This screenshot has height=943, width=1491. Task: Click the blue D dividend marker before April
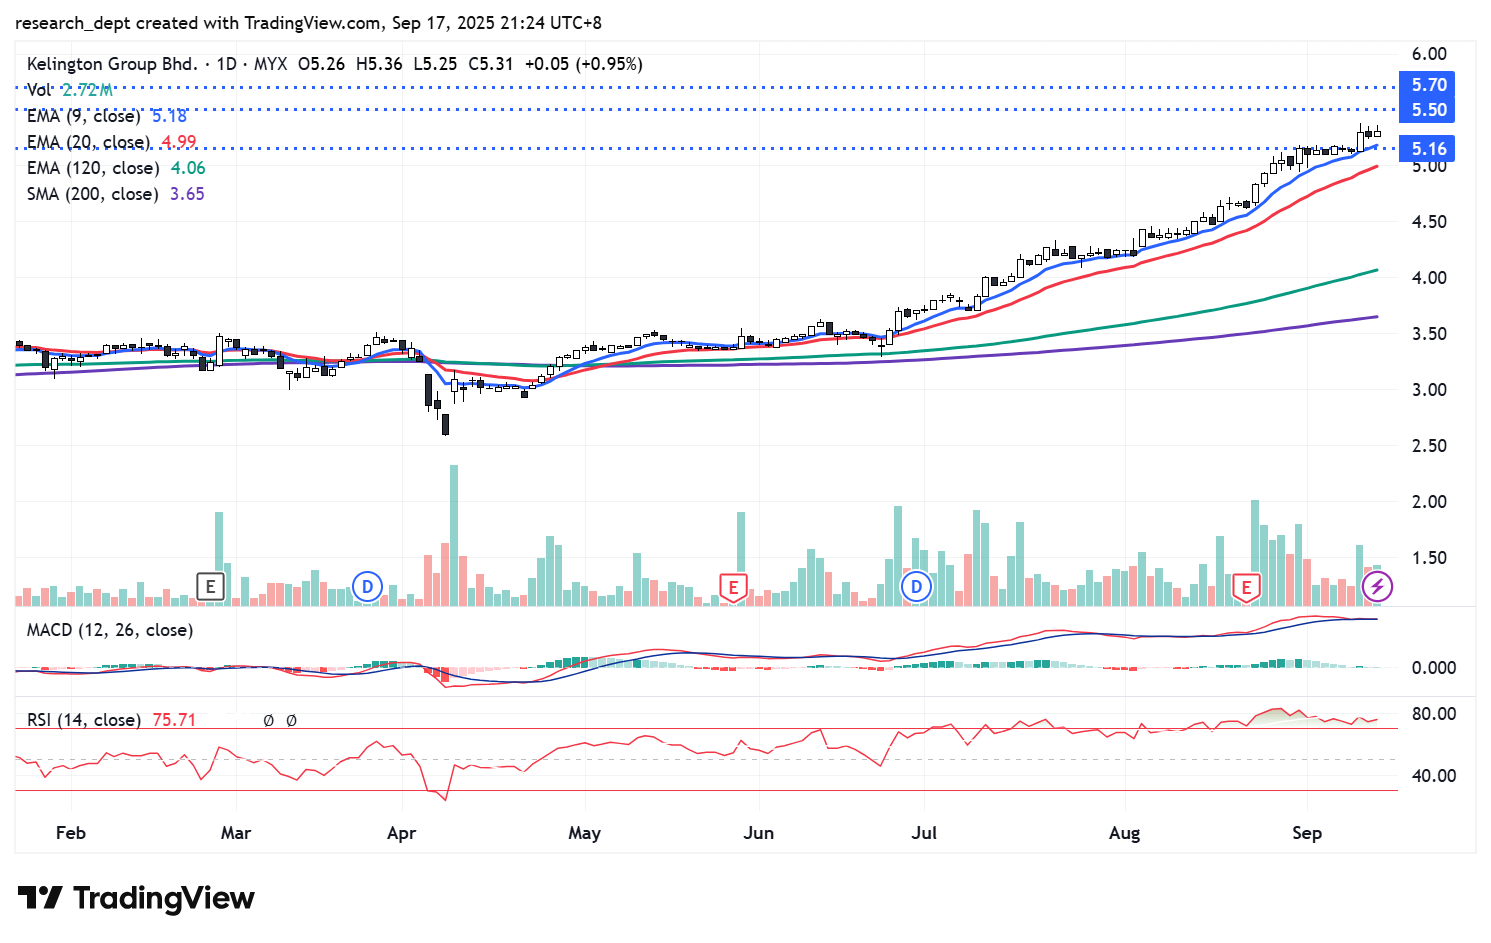[368, 587]
